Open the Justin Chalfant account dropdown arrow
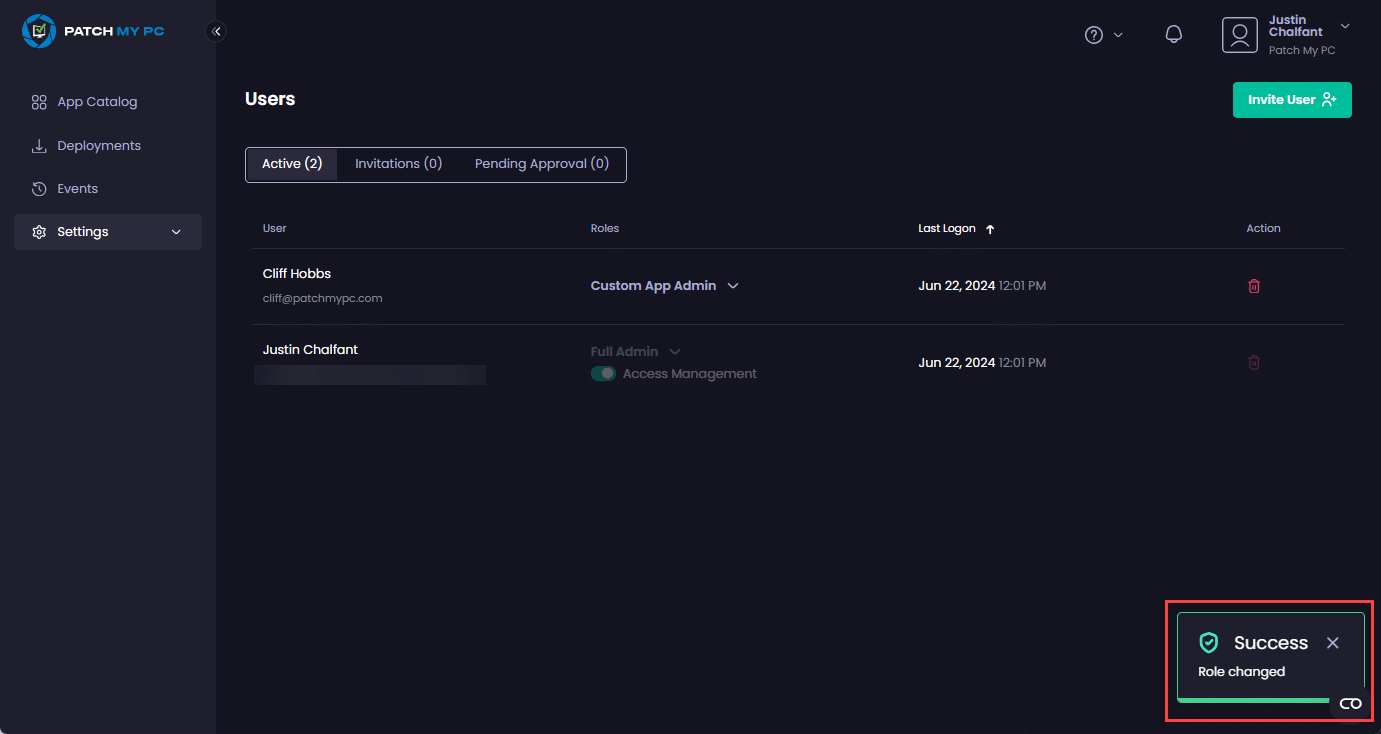 [1345, 26]
